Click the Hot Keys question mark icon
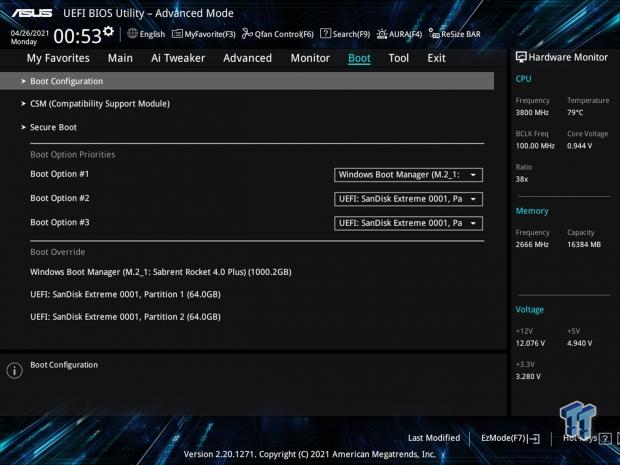Screen dimensions: 620x465 (x=605, y=438)
